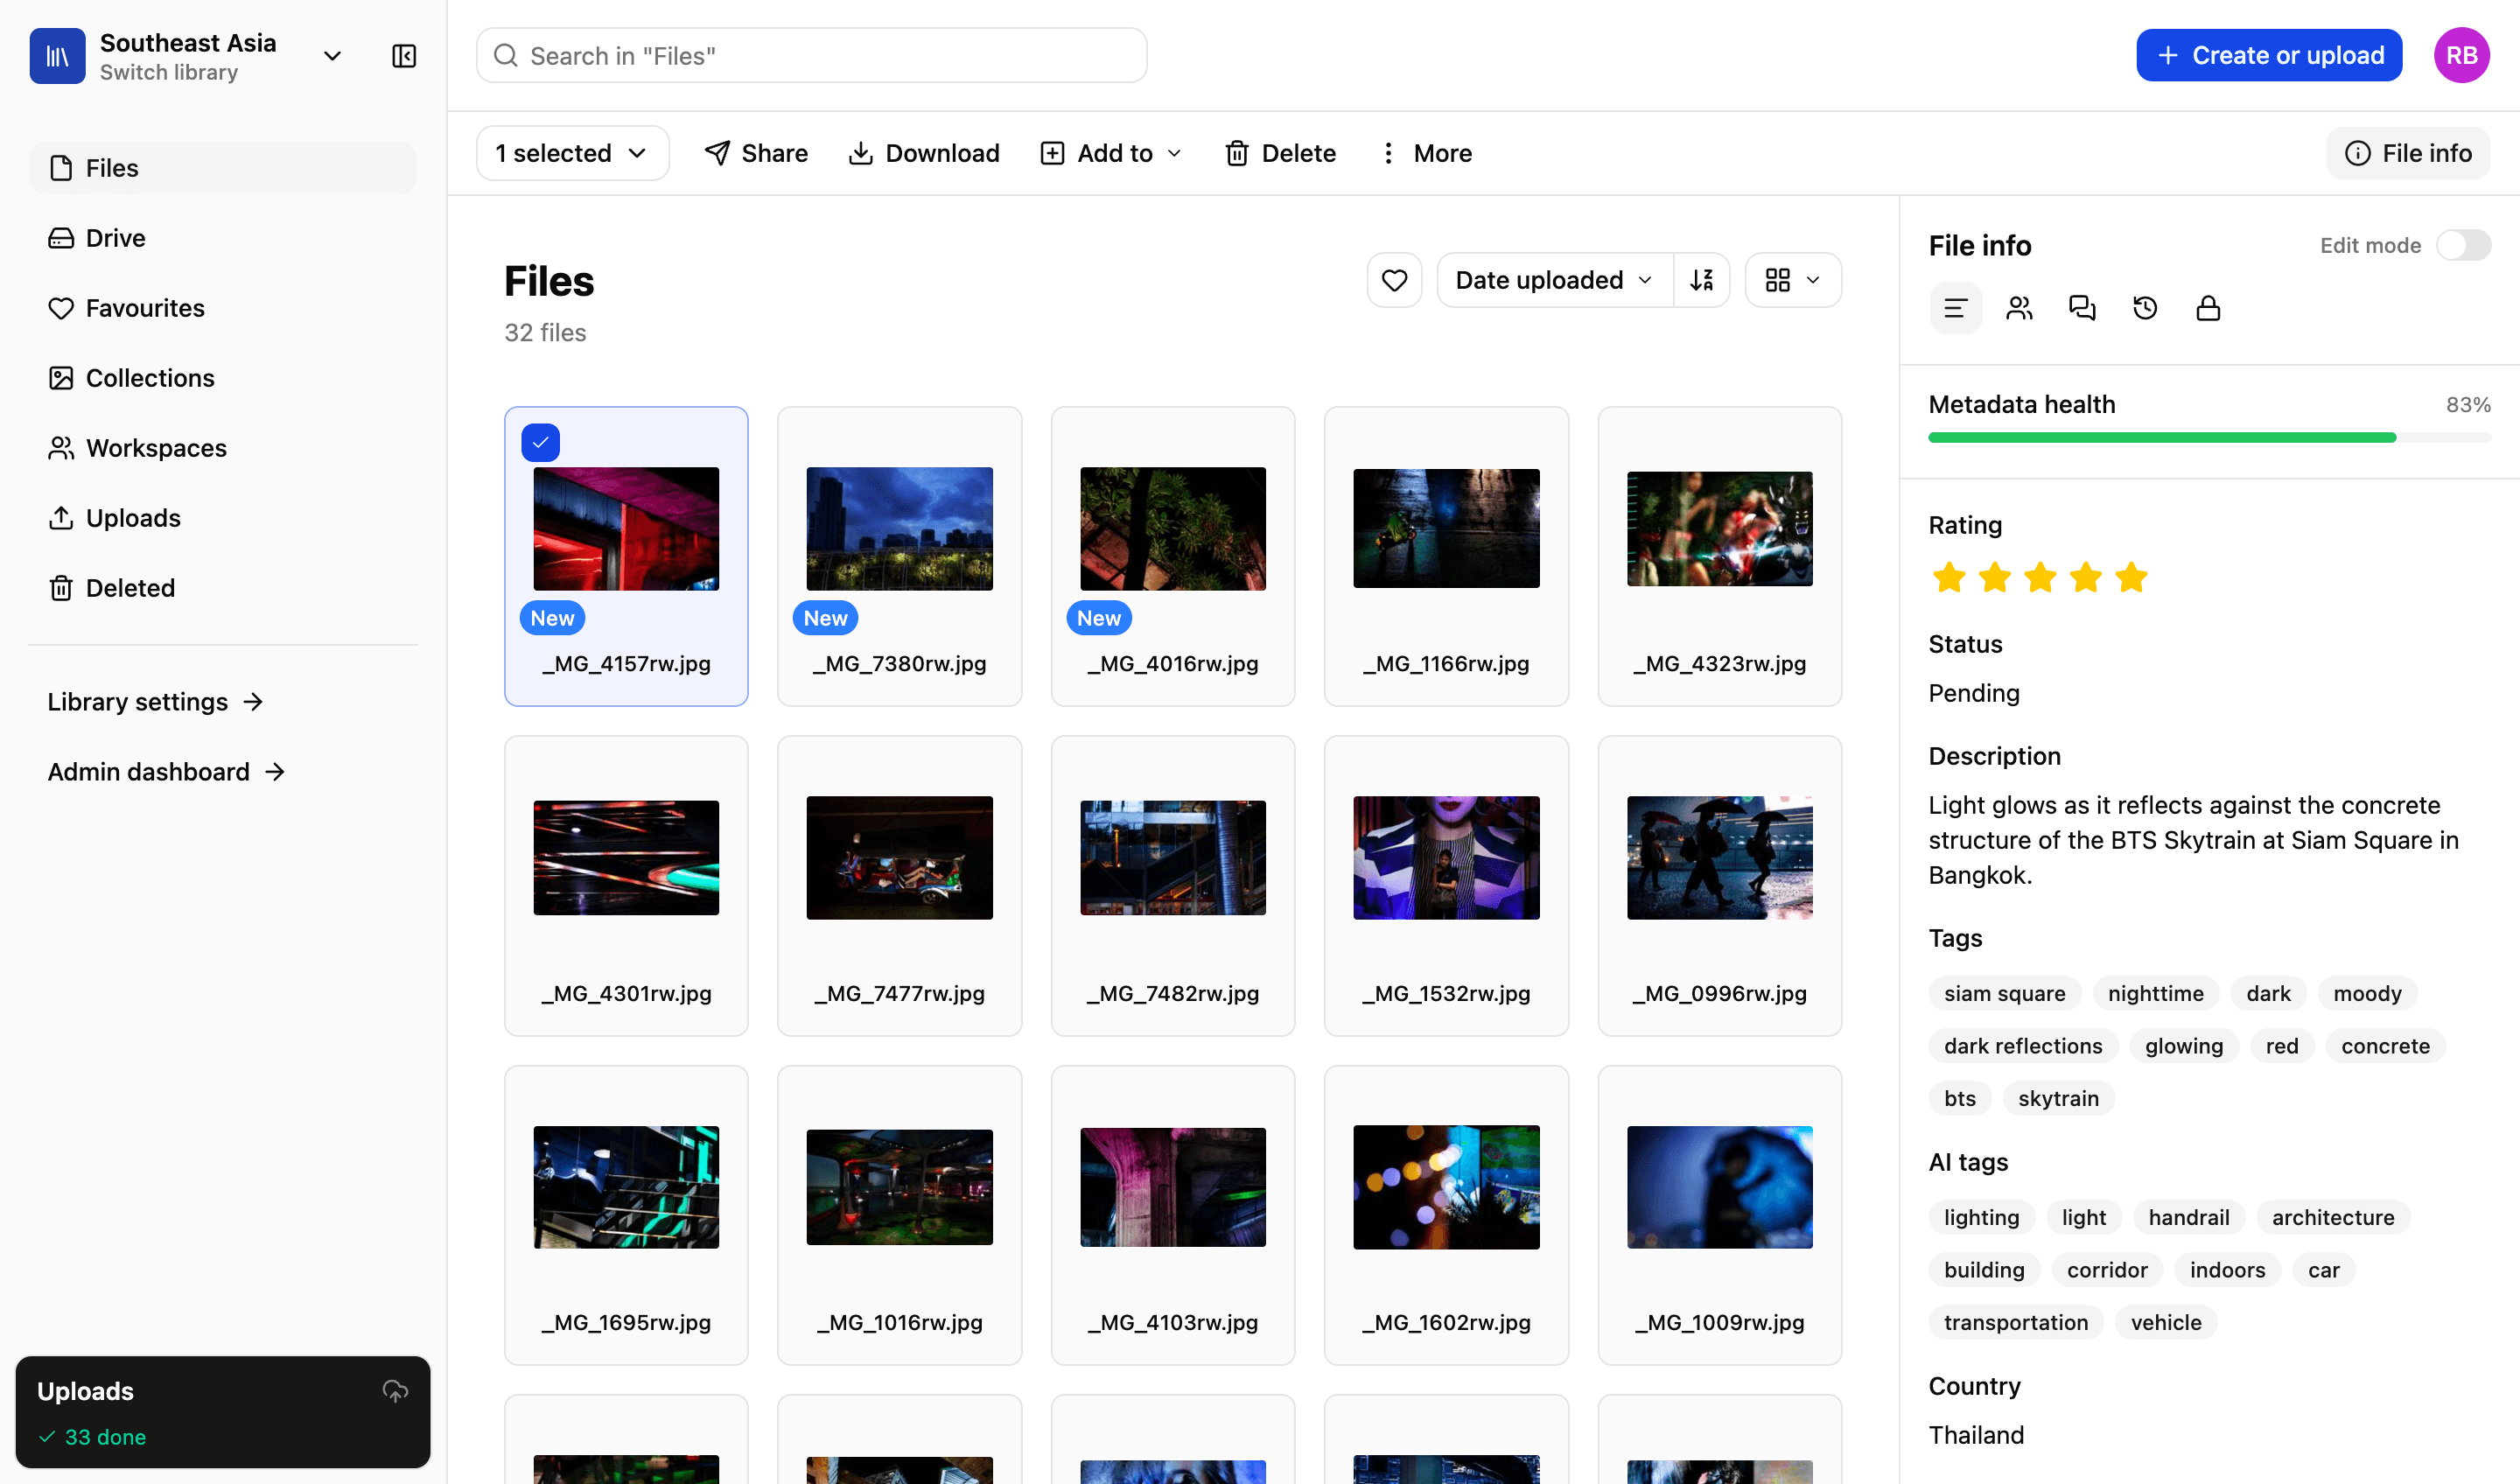Select the _MG_1532rw.jpg thumbnail
This screenshot has width=2520, height=1484.
tap(1446, 858)
